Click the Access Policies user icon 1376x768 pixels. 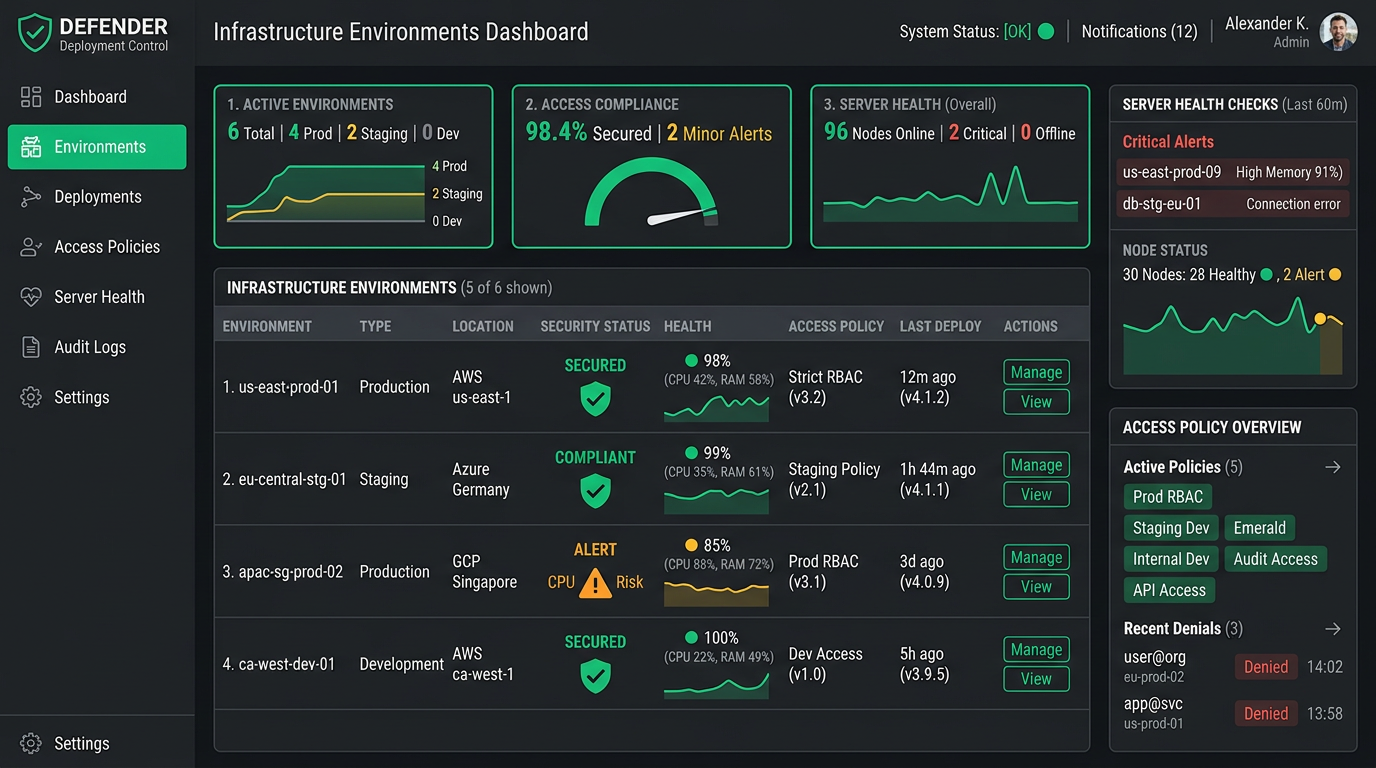click(x=31, y=247)
